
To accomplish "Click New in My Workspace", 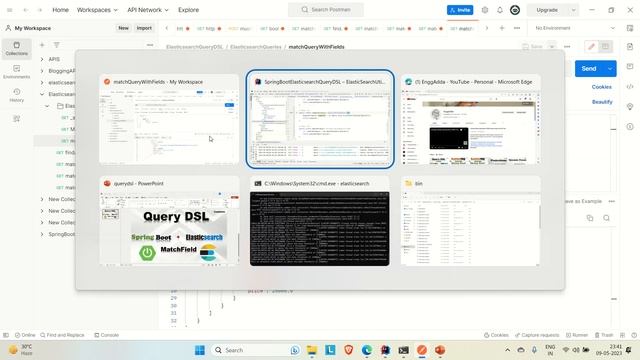I will 123,28.
